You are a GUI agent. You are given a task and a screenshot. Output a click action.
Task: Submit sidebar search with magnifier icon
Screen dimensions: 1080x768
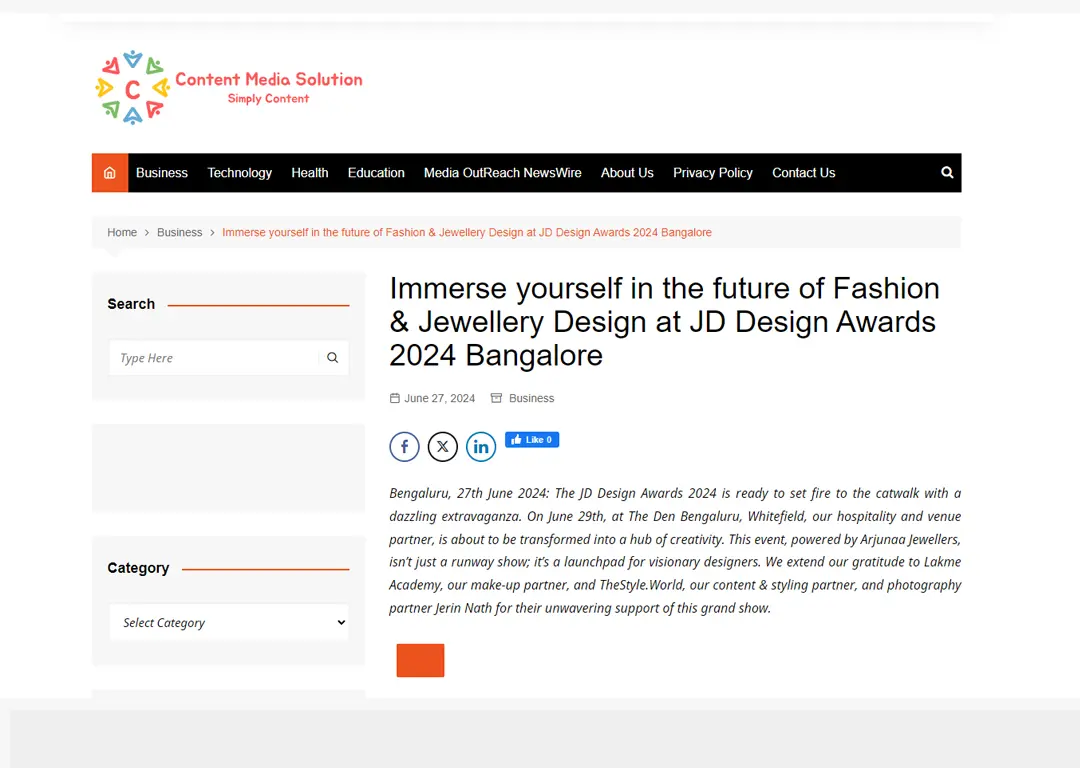tap(333, 358)
